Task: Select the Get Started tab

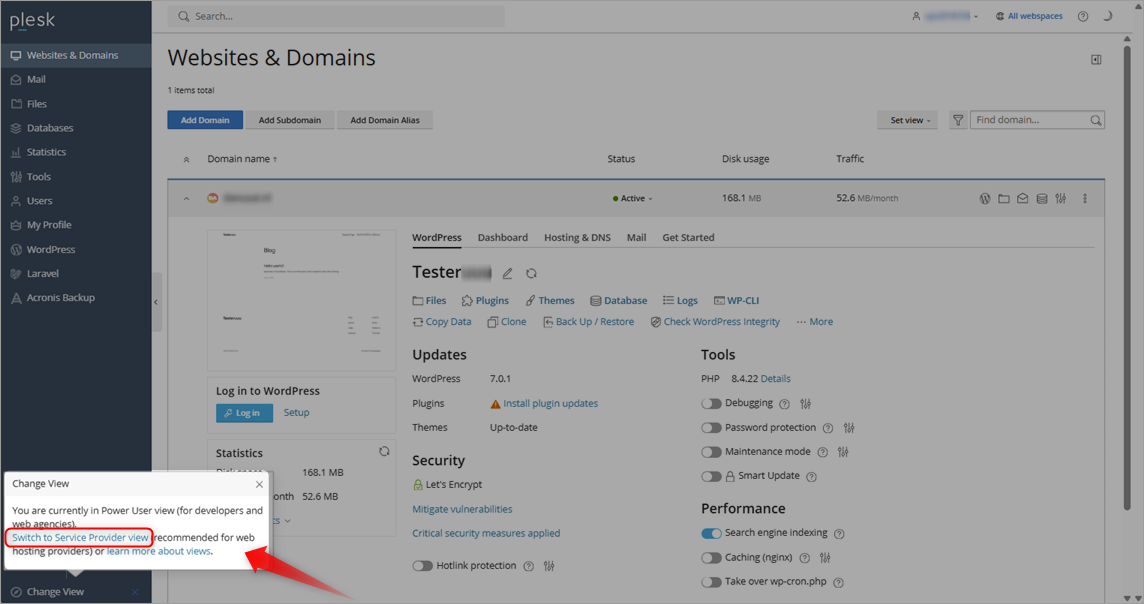Action: 688,238
